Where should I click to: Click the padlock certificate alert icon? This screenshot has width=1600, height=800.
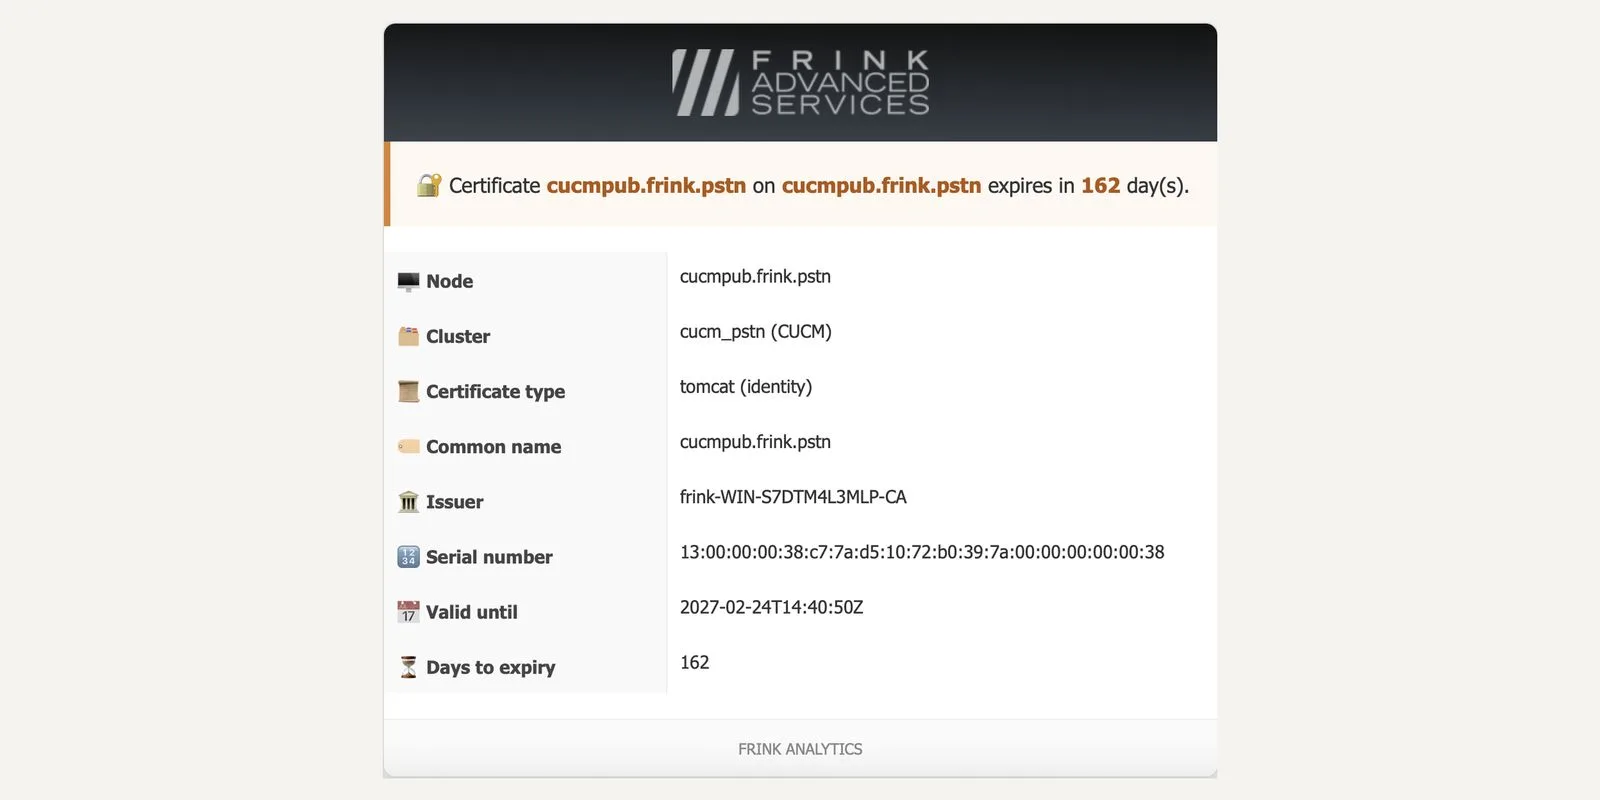pos(429,185)
